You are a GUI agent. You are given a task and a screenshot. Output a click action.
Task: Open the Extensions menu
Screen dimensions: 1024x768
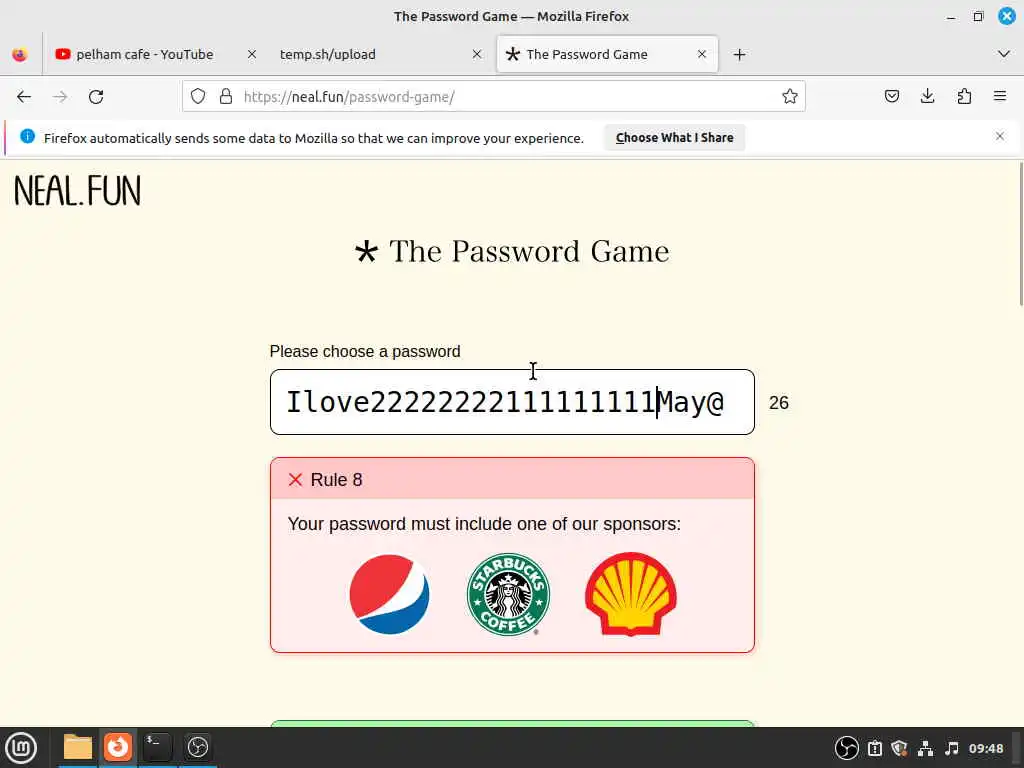(964, 97)
